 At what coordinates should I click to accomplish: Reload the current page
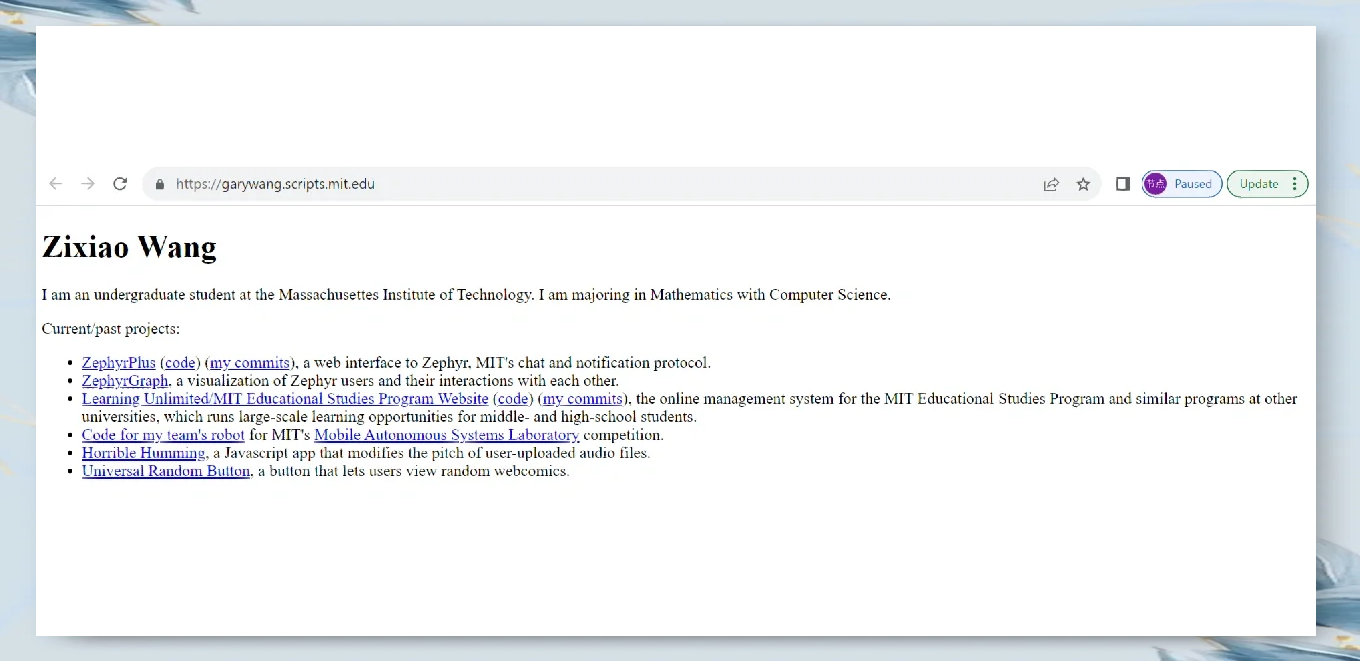120,184
